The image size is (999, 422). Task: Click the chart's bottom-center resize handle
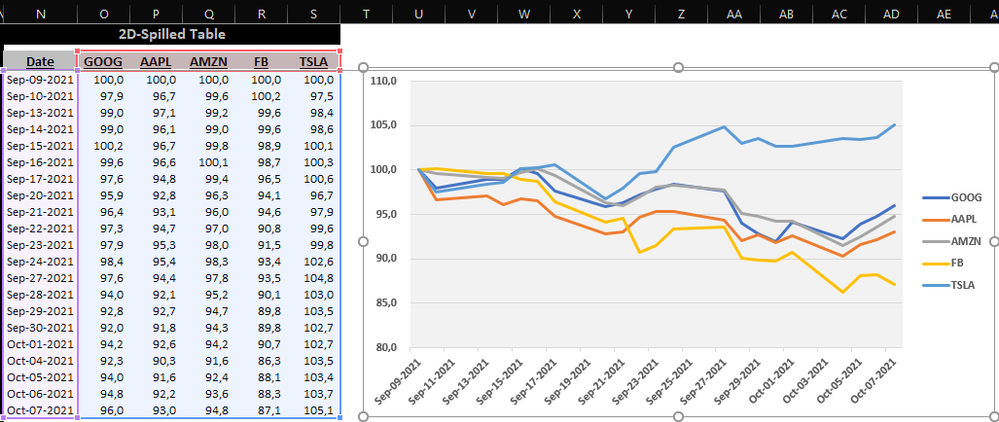[x=679, y=416]
